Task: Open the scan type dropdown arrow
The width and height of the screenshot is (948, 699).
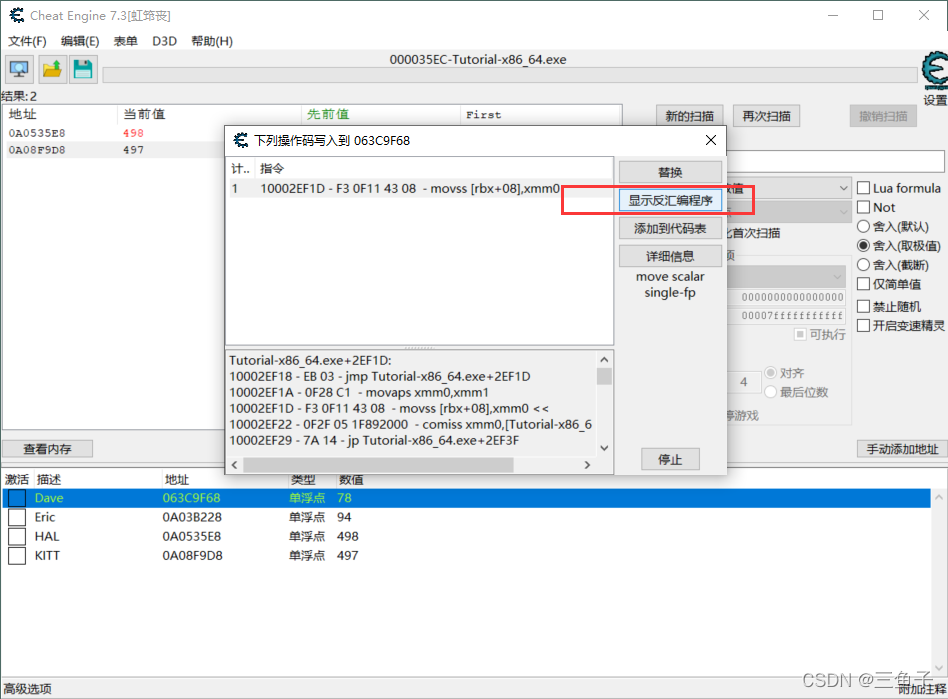Action: coord(843,188)
